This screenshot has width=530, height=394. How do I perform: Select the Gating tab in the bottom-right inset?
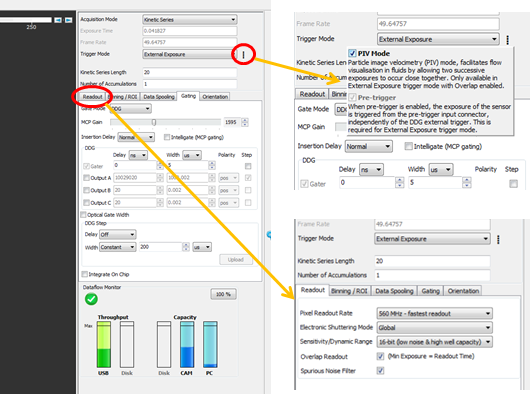(431, 291)
